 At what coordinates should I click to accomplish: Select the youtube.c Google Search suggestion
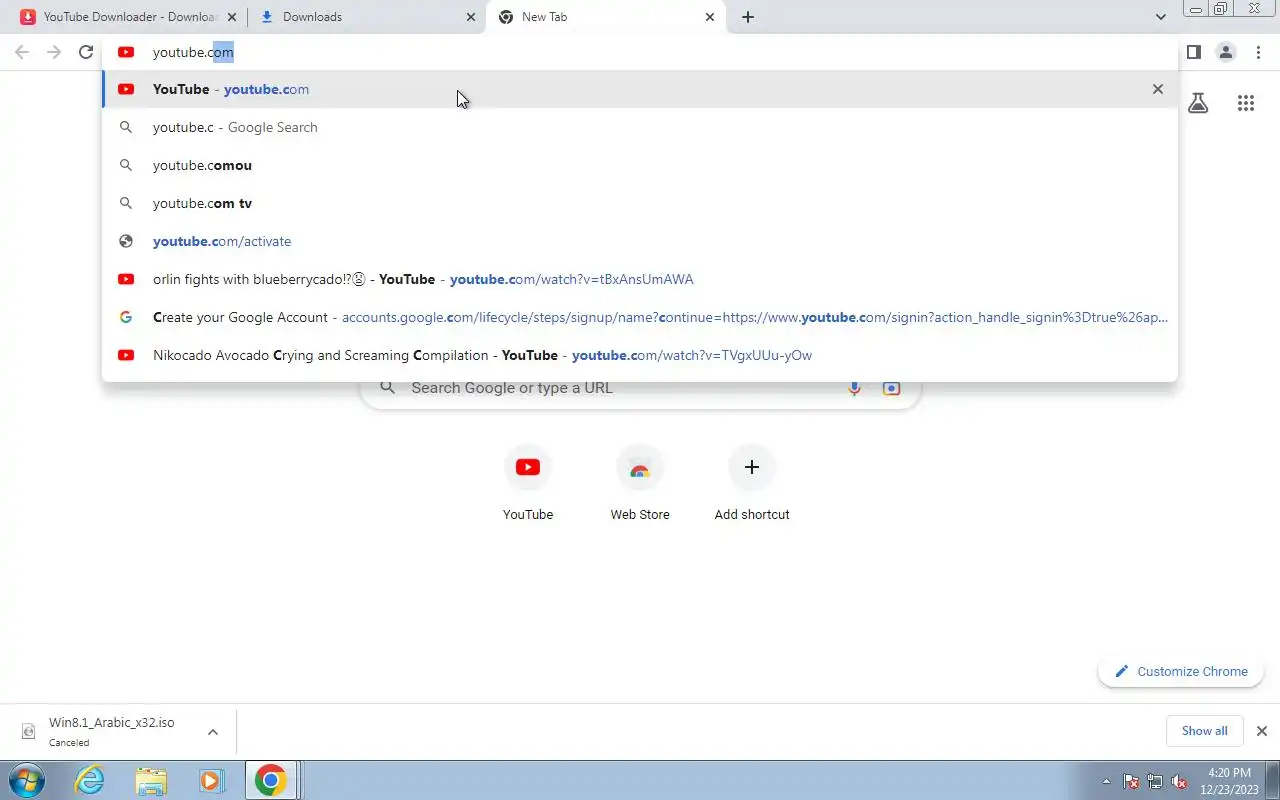point(640,127)
